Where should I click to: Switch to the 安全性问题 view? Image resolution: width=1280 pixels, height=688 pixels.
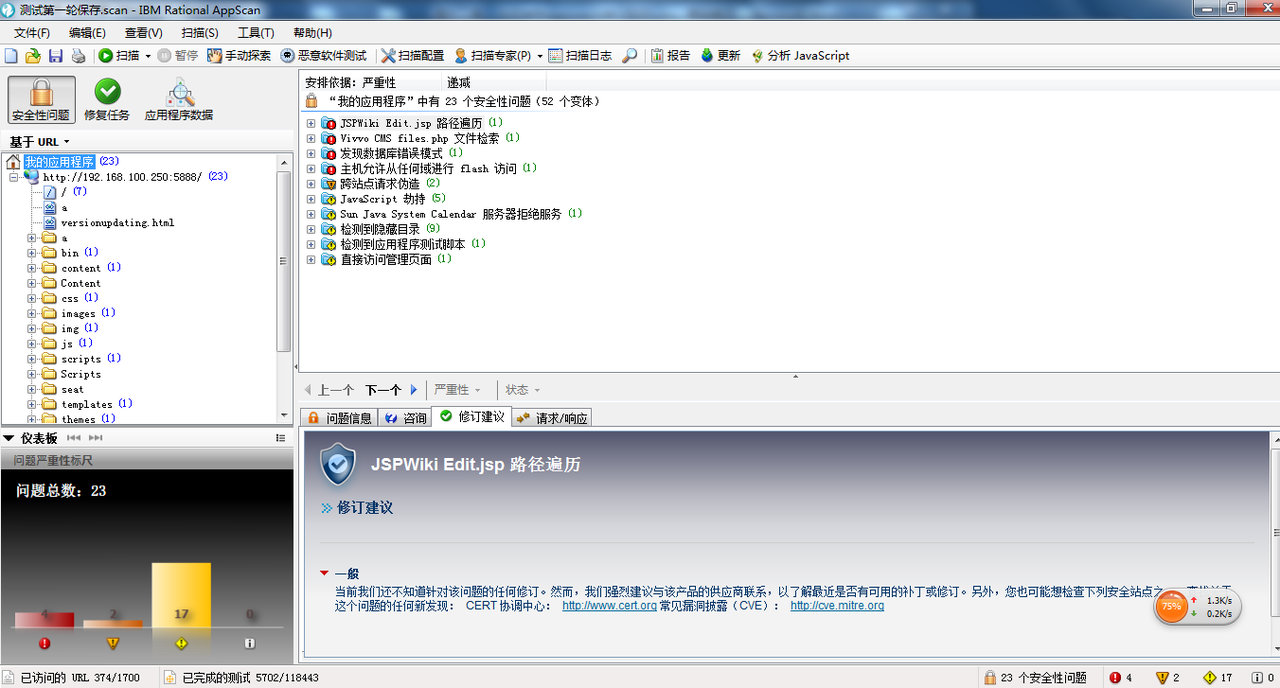41,100
